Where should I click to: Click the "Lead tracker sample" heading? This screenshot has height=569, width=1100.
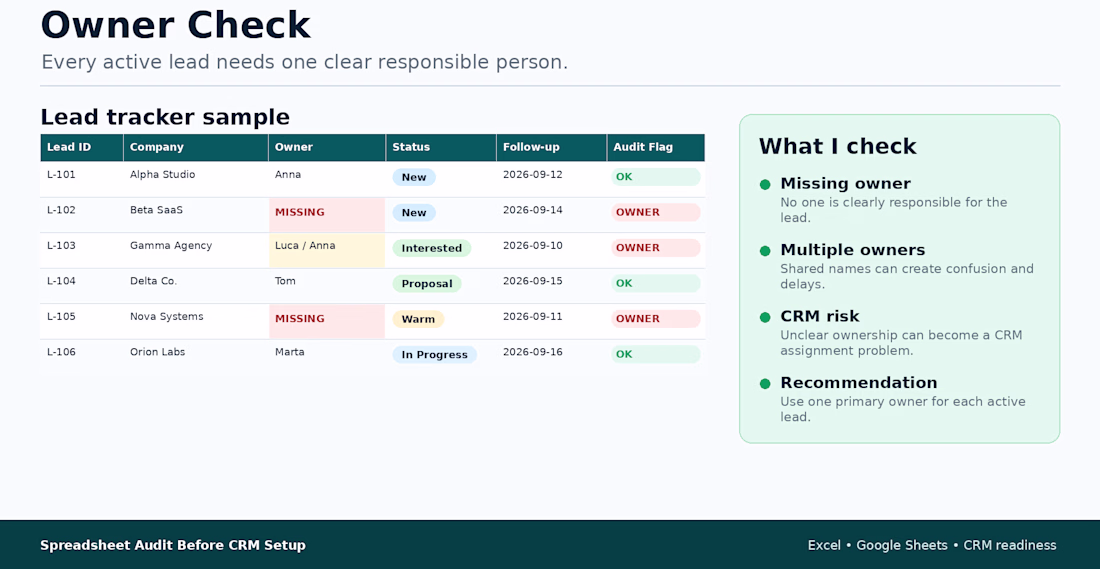click(x=165, y=116)
